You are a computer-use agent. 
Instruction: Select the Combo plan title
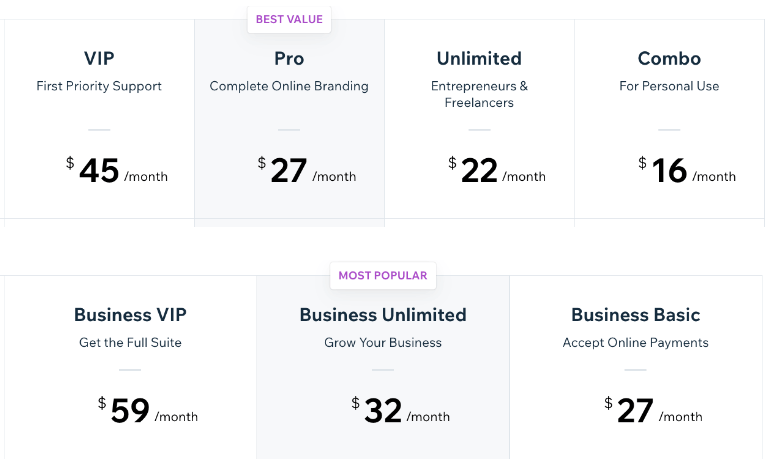[x=669, y=58]
